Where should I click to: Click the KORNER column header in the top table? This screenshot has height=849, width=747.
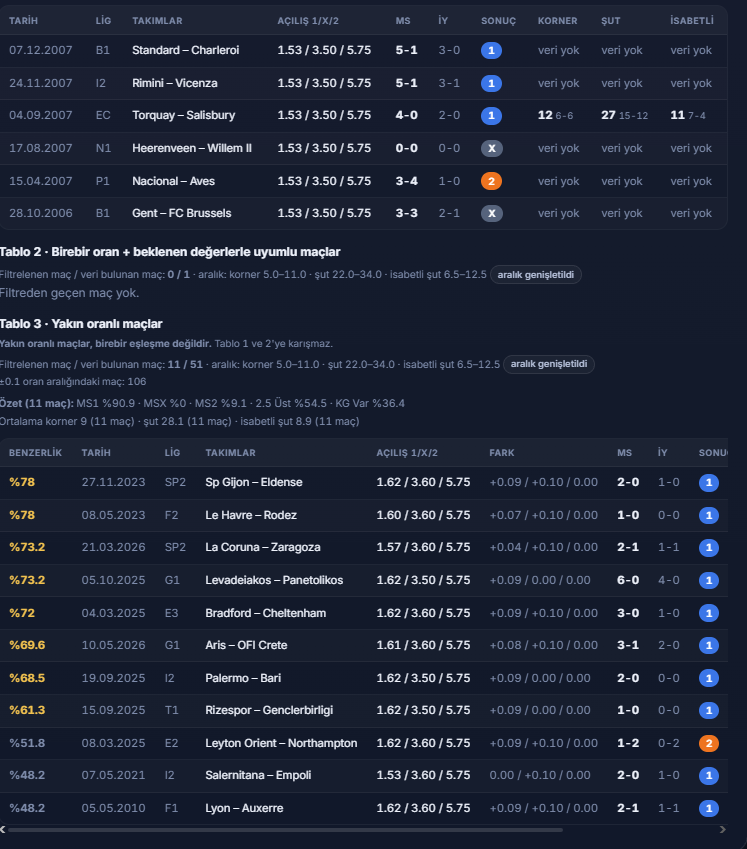(558, 21)
